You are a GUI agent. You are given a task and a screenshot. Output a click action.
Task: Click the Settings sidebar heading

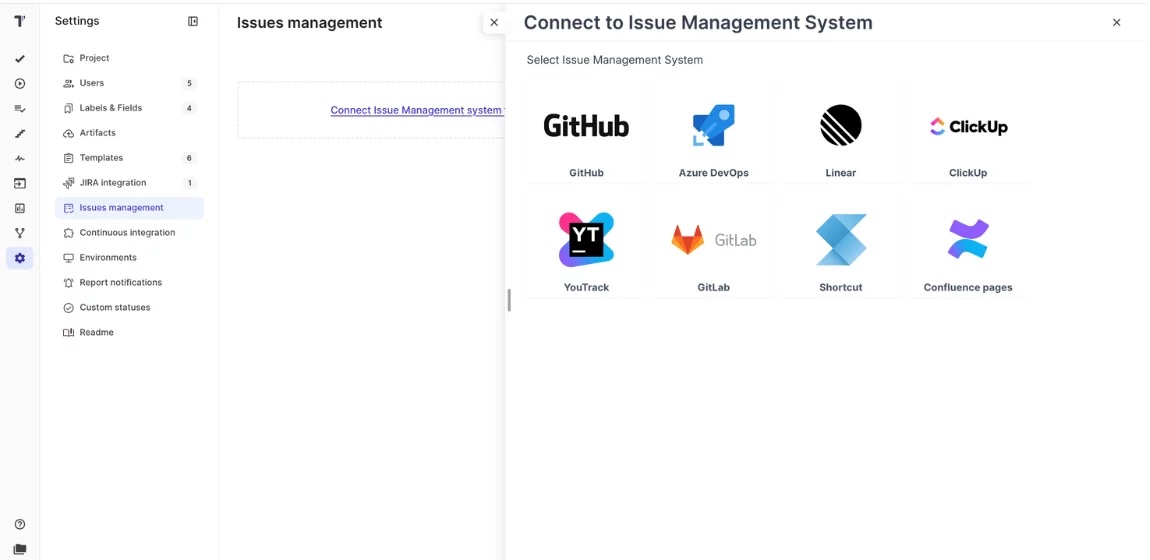point(77,21)
